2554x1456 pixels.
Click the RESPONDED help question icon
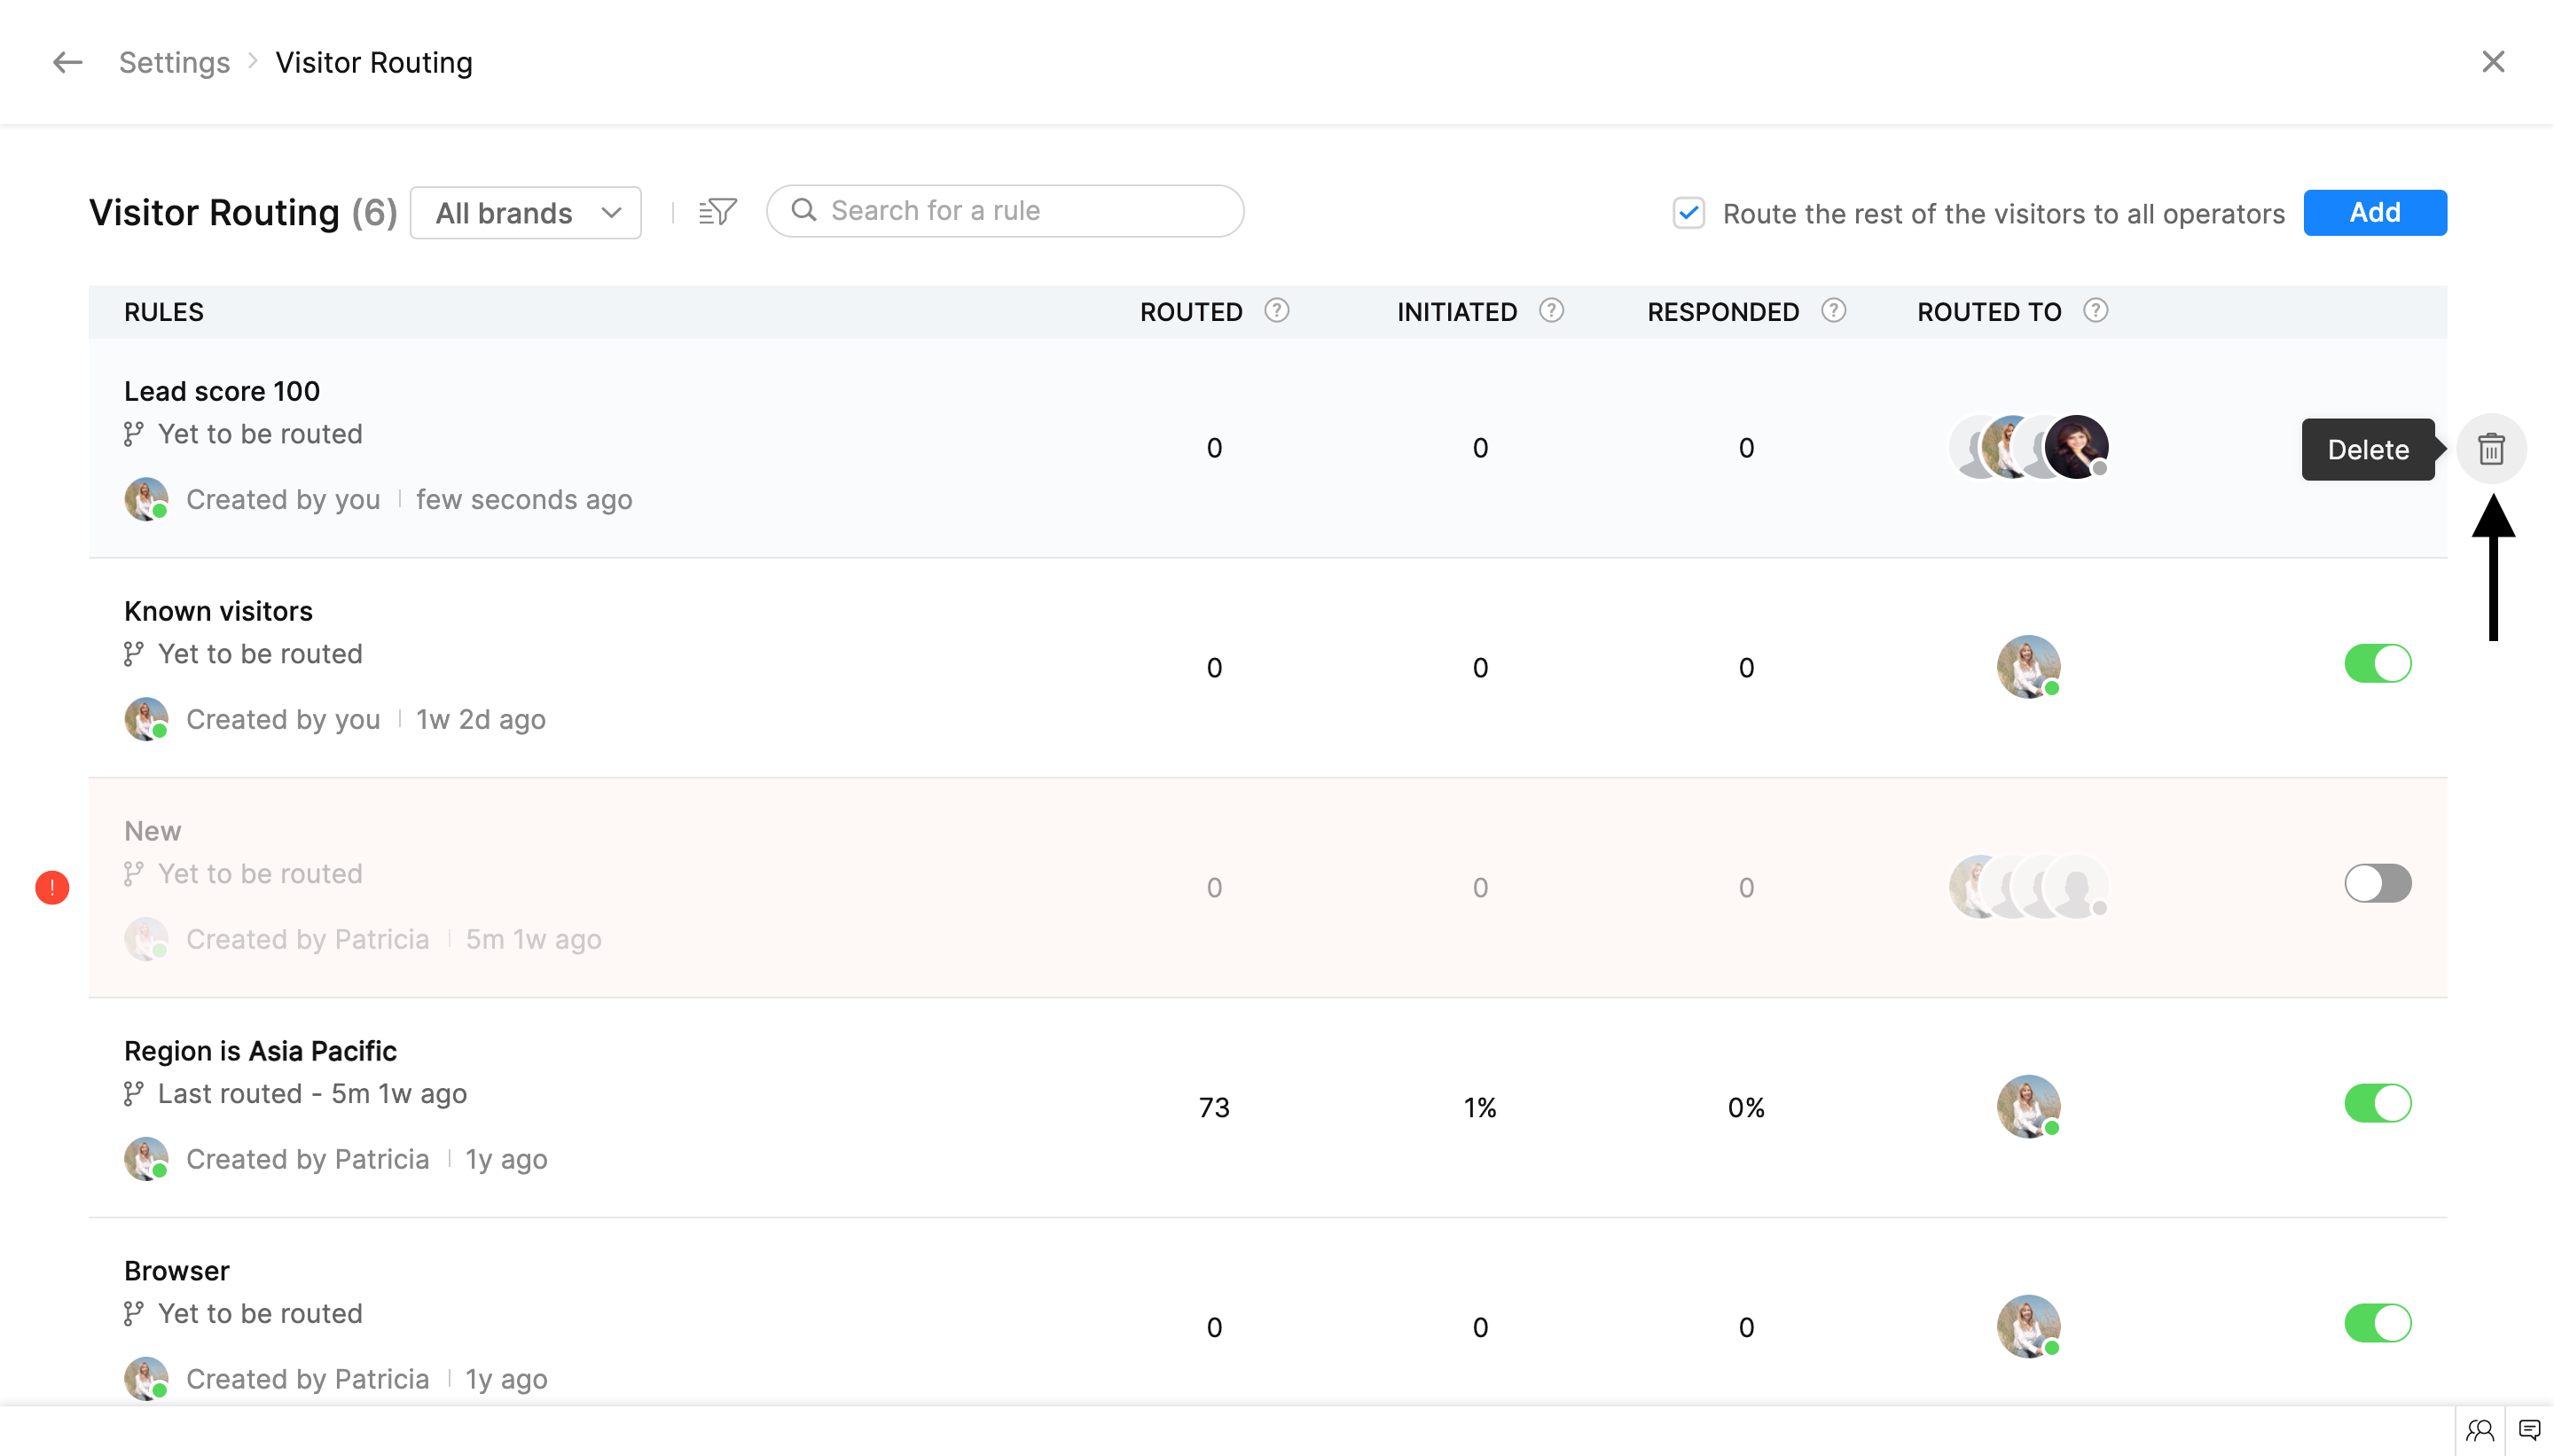click(x=1832, y=311)
